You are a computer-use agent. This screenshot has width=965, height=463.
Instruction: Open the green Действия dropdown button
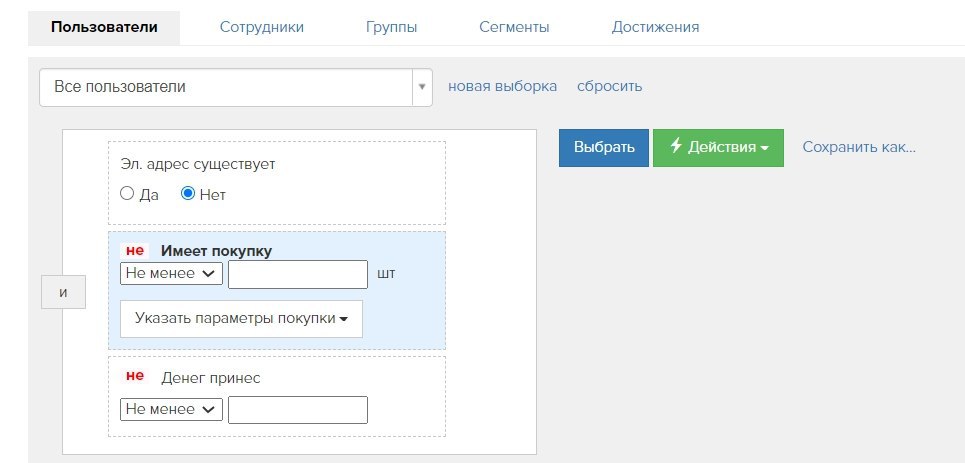pyautogui.click(x=718, y=148)
